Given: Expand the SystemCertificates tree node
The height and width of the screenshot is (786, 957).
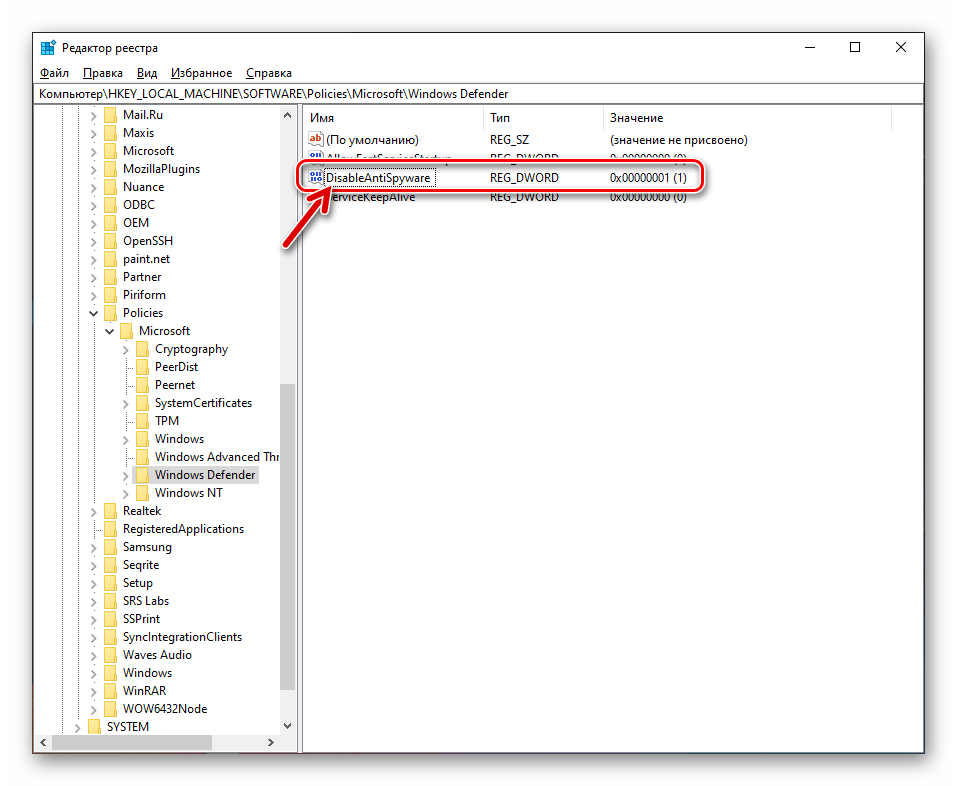Looking at the screenshot, I should 126,403.
